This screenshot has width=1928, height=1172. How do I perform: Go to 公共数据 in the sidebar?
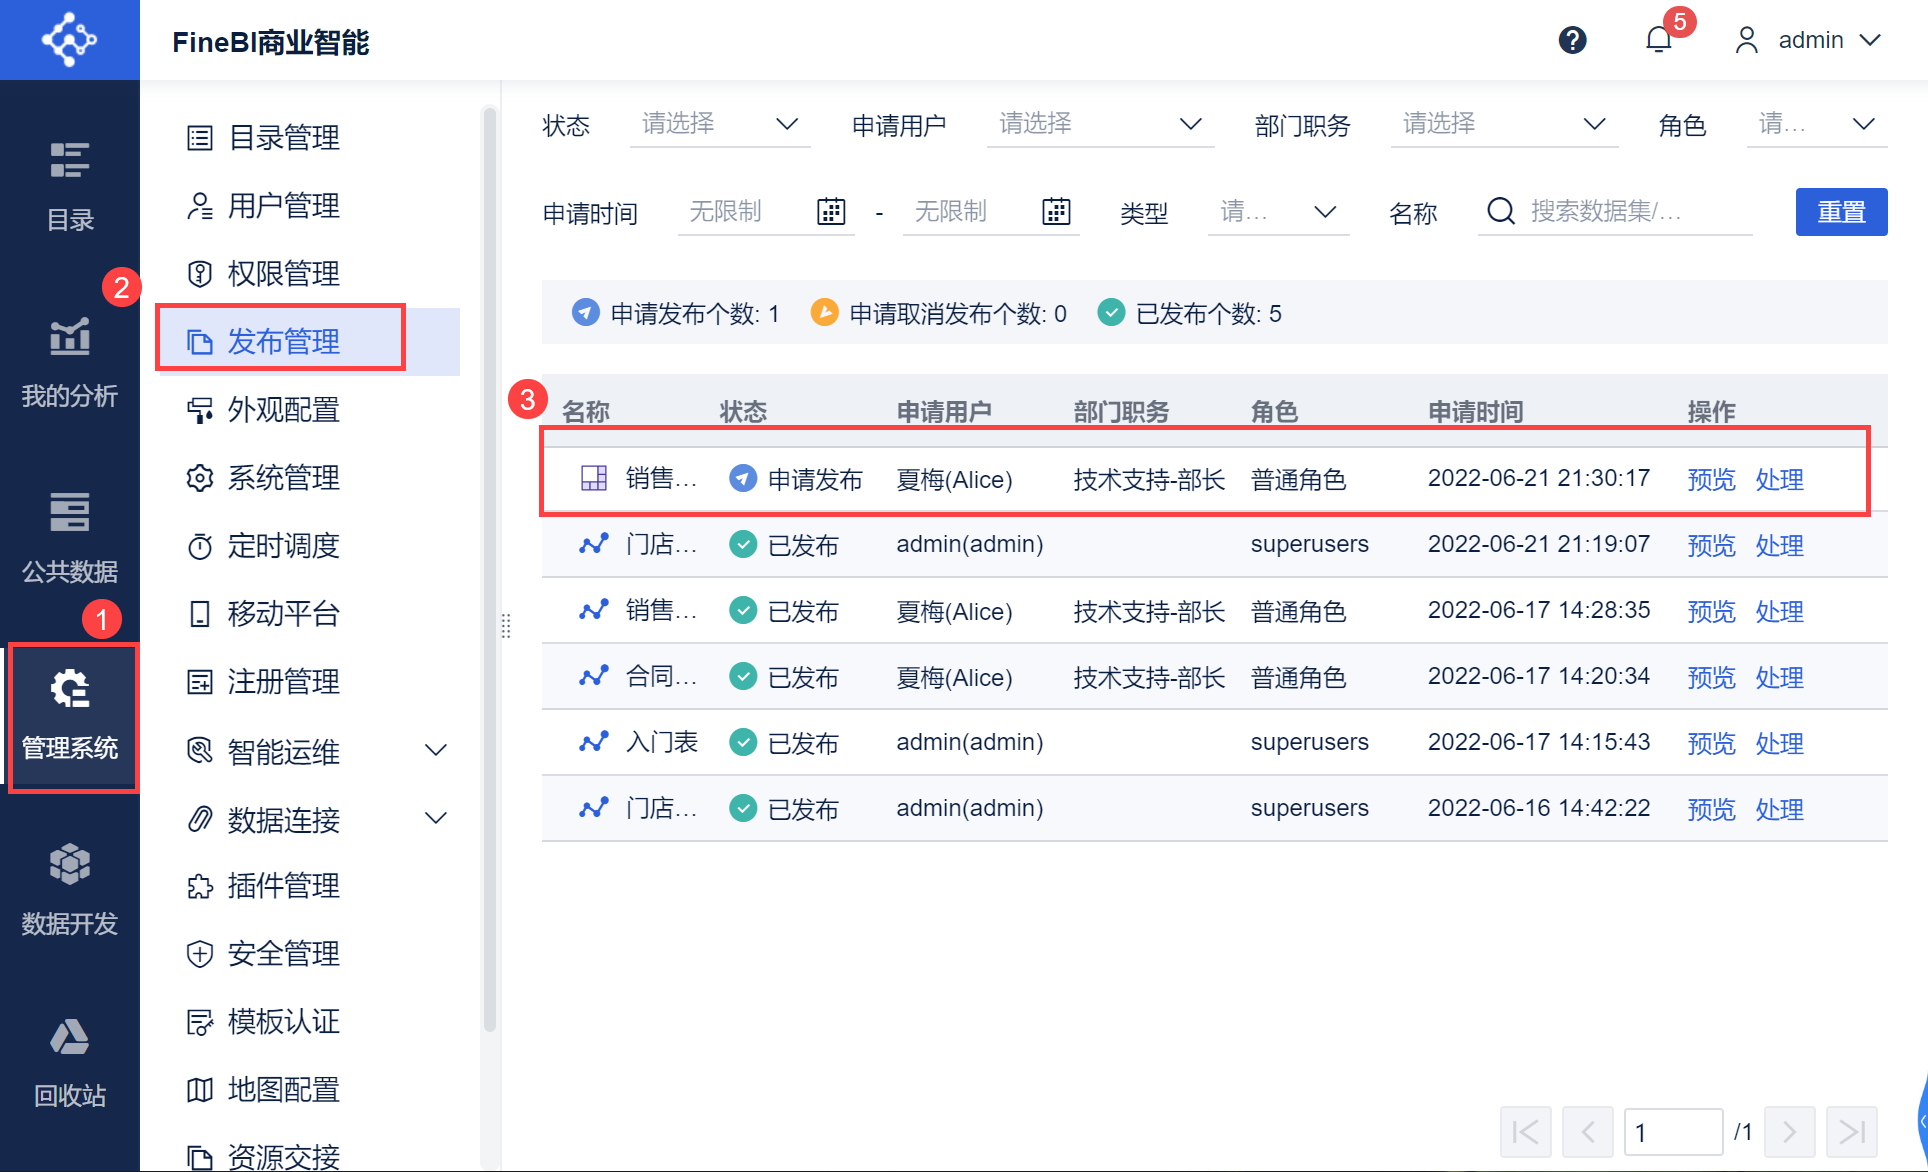point(70,538)
